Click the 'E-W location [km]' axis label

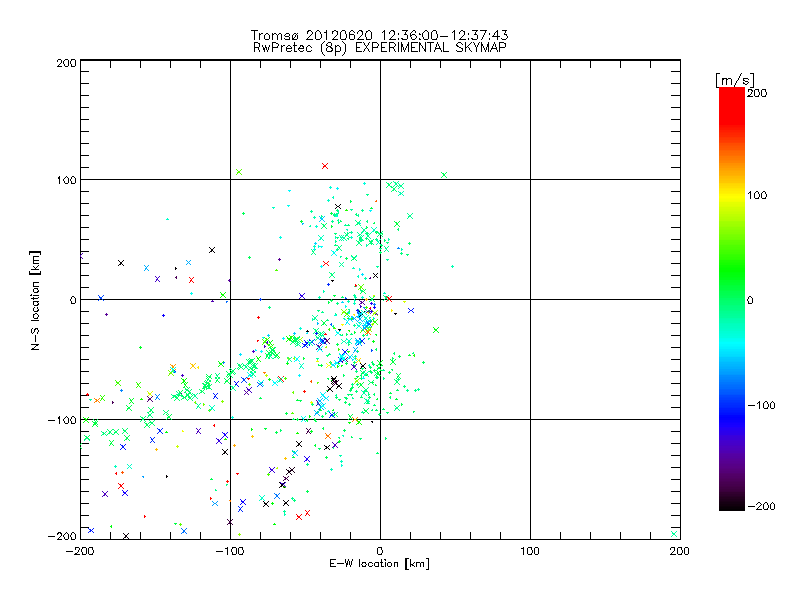[379, 563]
